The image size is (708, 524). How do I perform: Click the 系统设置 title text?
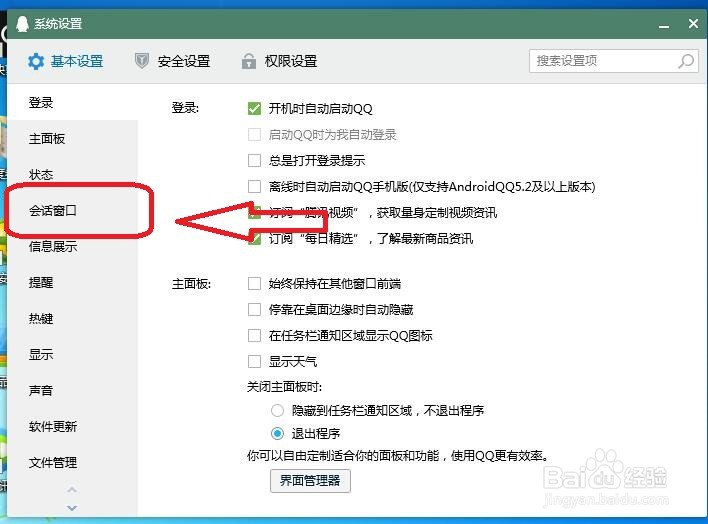point(58,24)
